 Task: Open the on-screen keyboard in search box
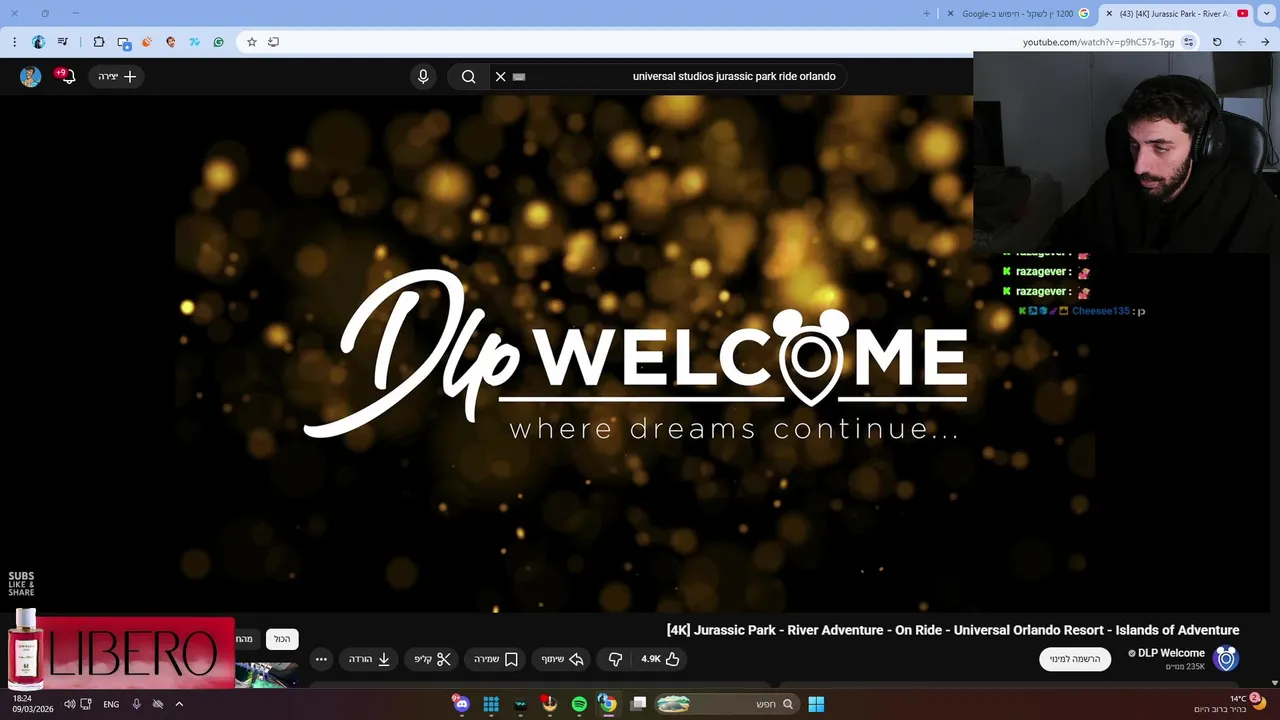point(519,76)
